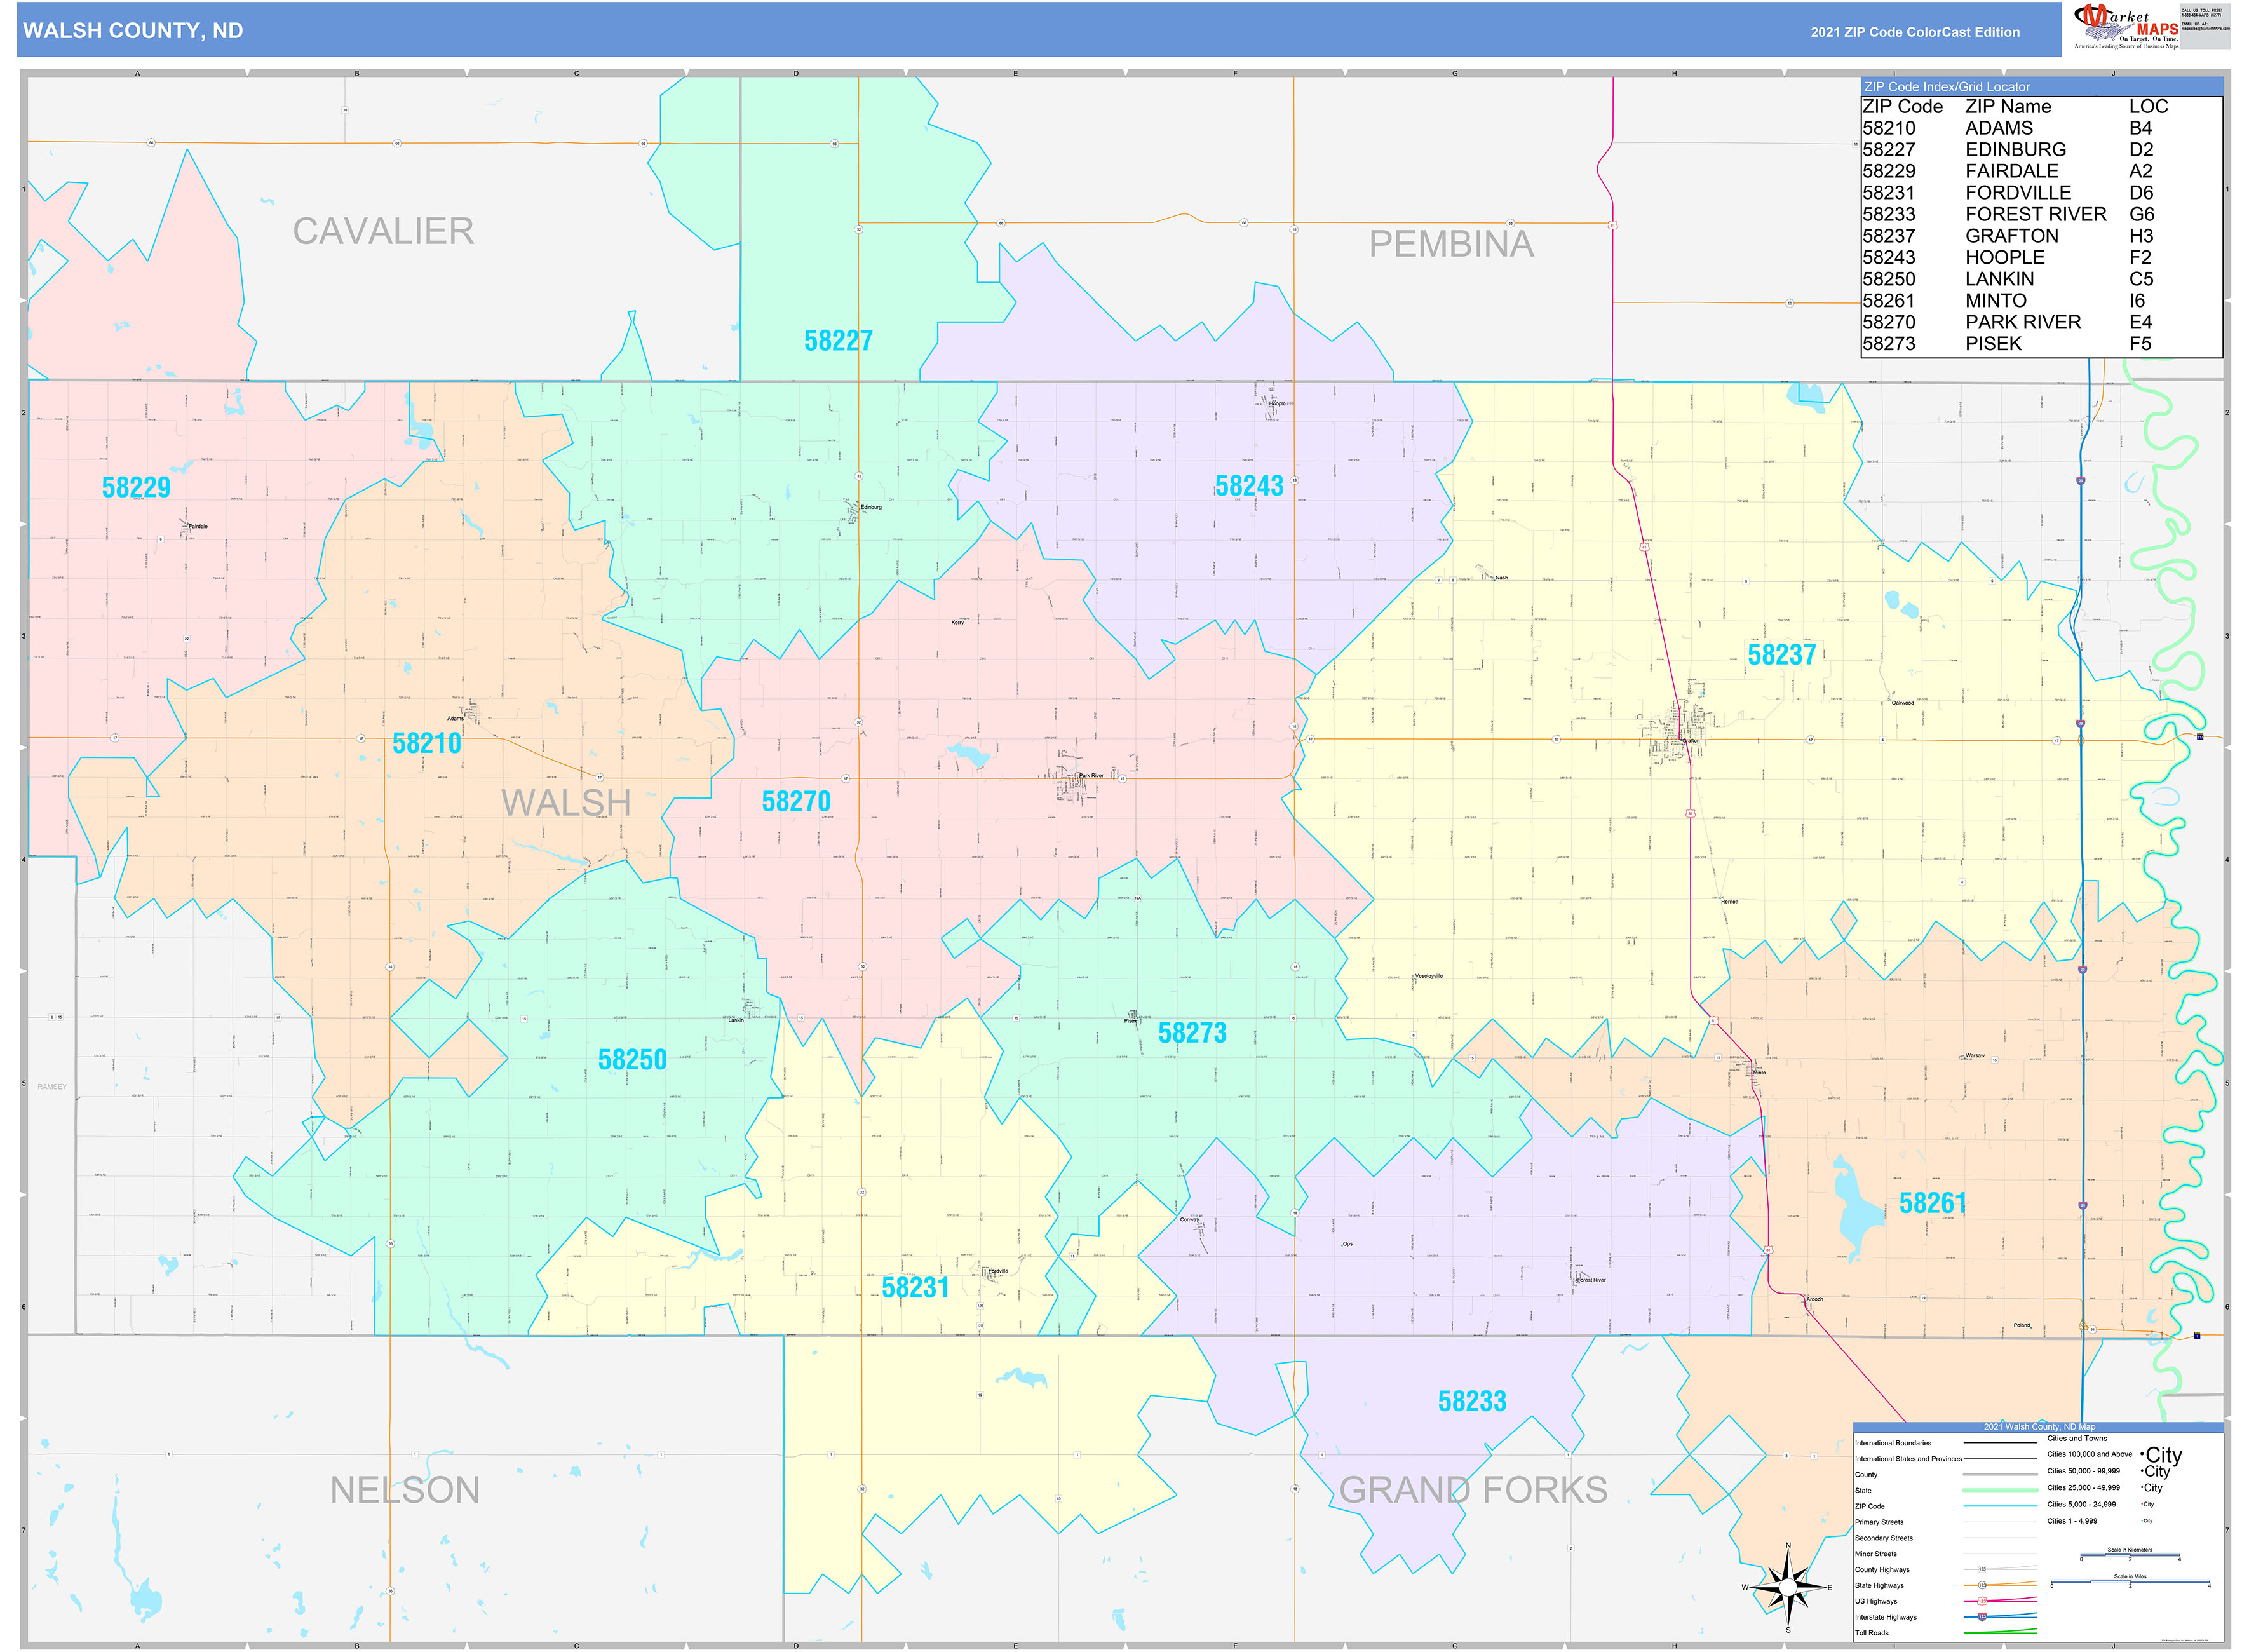
Task: Click the Veseleyville town label
Action: pos(1429,976)
